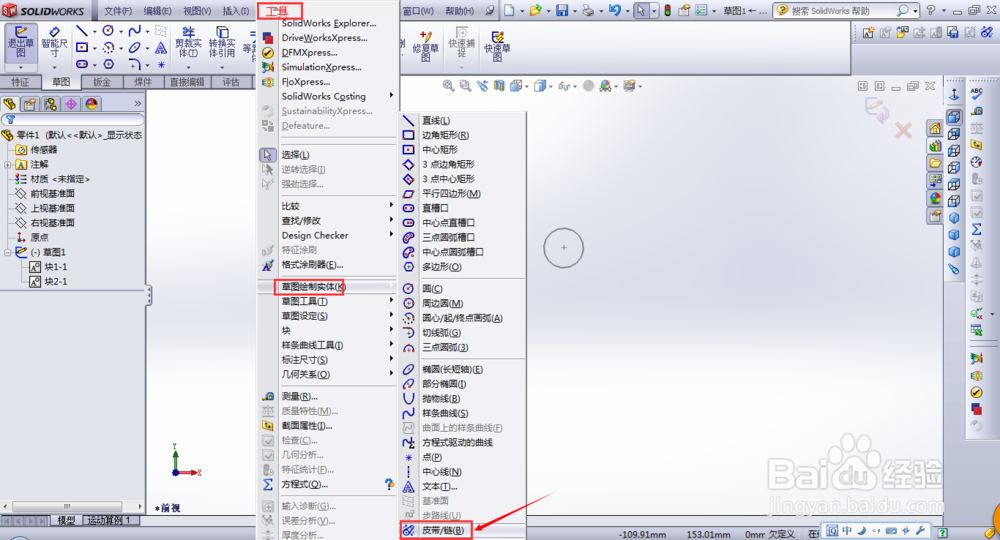
Task: Click the home icon in the task pane
Action: coord(935,129)
